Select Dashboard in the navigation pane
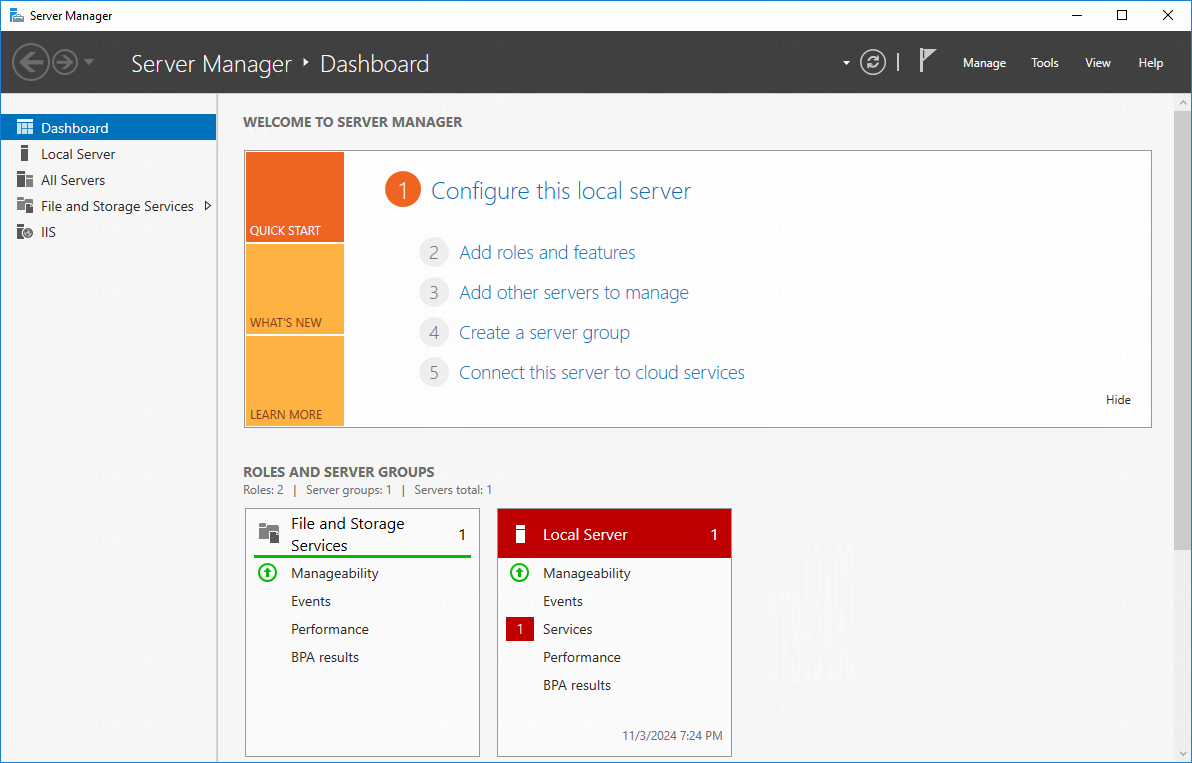Screen dimensions: 1192x763 (x=109, y=127)
